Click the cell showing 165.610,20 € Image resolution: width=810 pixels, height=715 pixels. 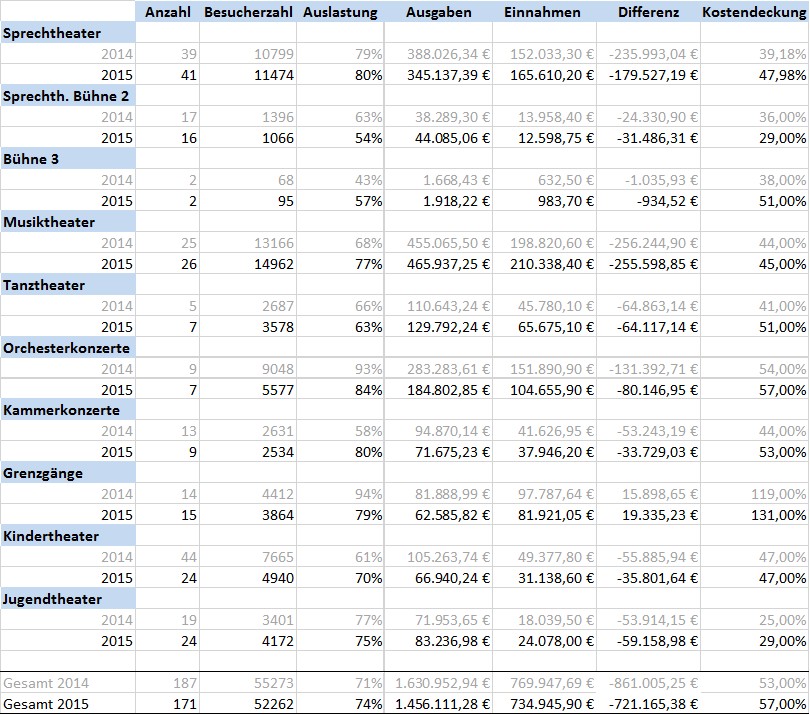click(544, 75)
